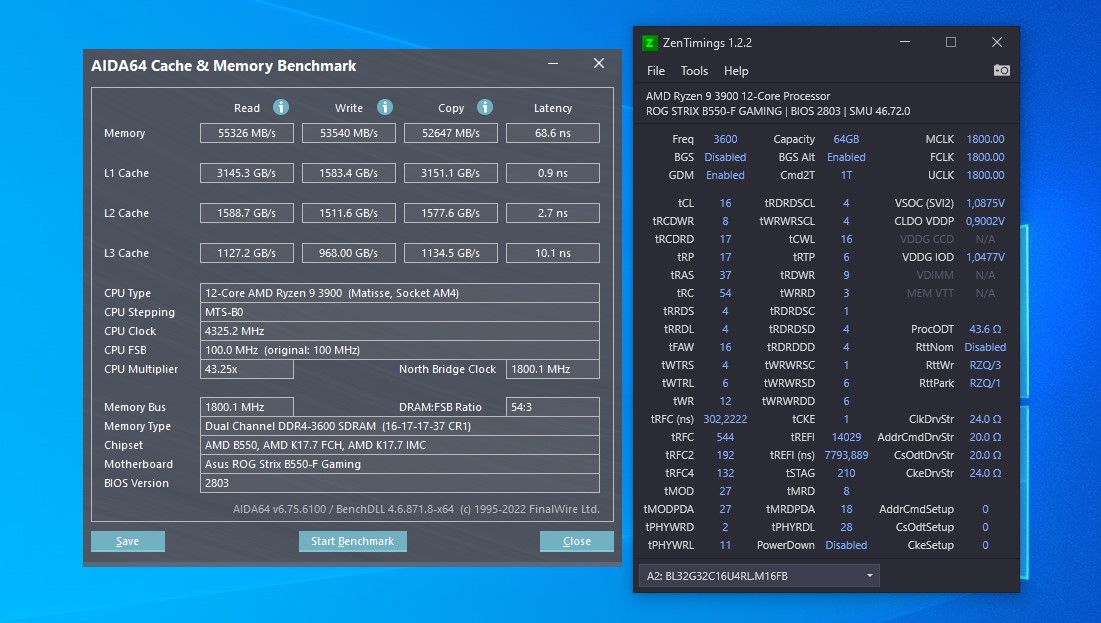Minimize the ZenTimings window
This screenshot has height=623, width=1101.
click(905, 42)
